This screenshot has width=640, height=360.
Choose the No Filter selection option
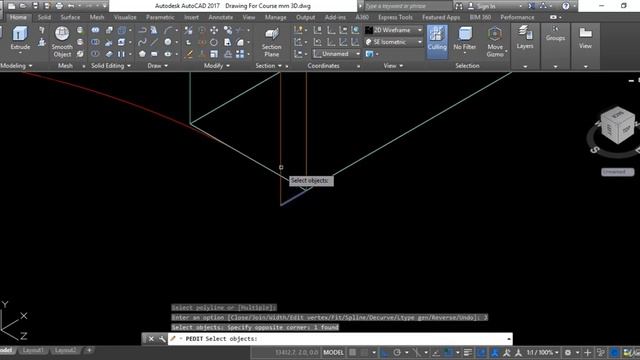coord(464,40)
